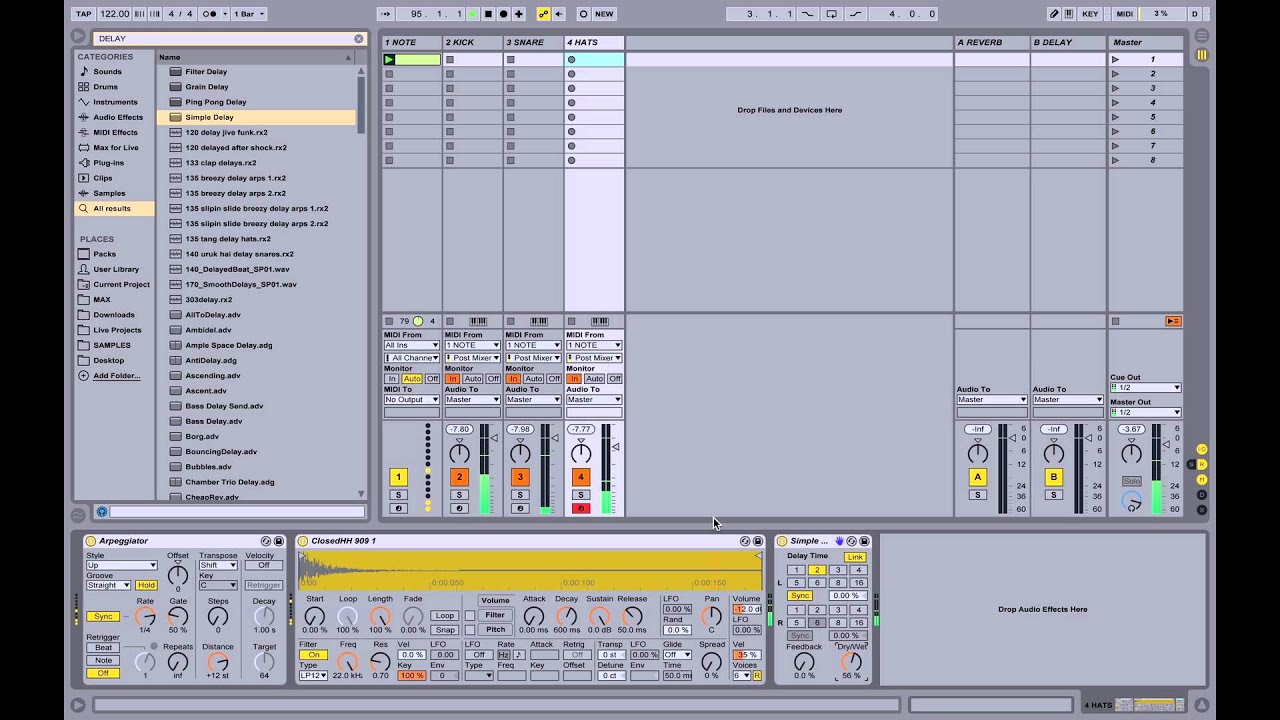The width and height of the screenshot is (1280, 720).
Task: Click the Simple Delay Link button
Action: coord(855,557)
